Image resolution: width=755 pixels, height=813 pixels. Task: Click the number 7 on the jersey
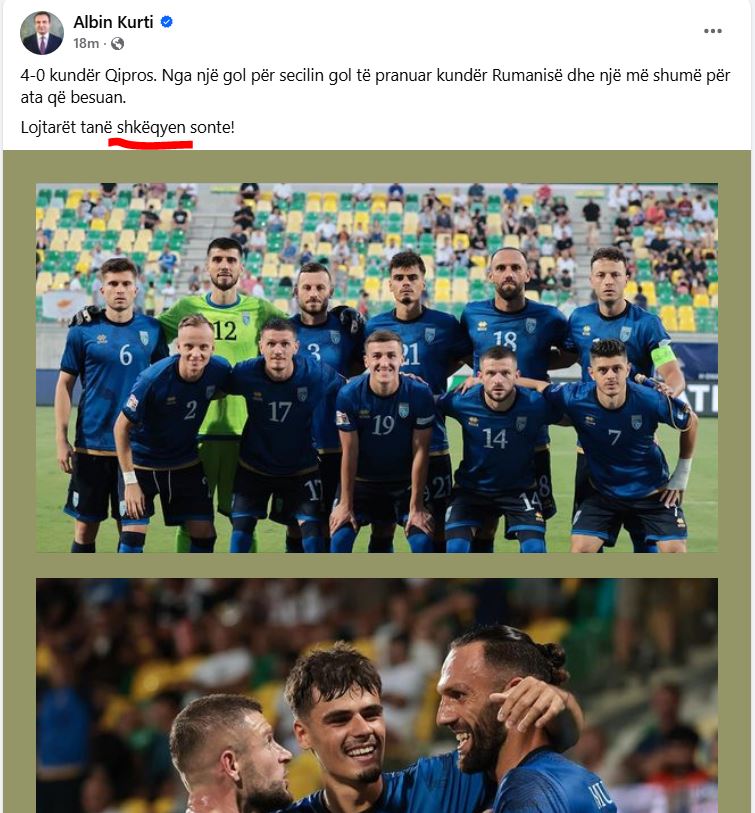615,437
